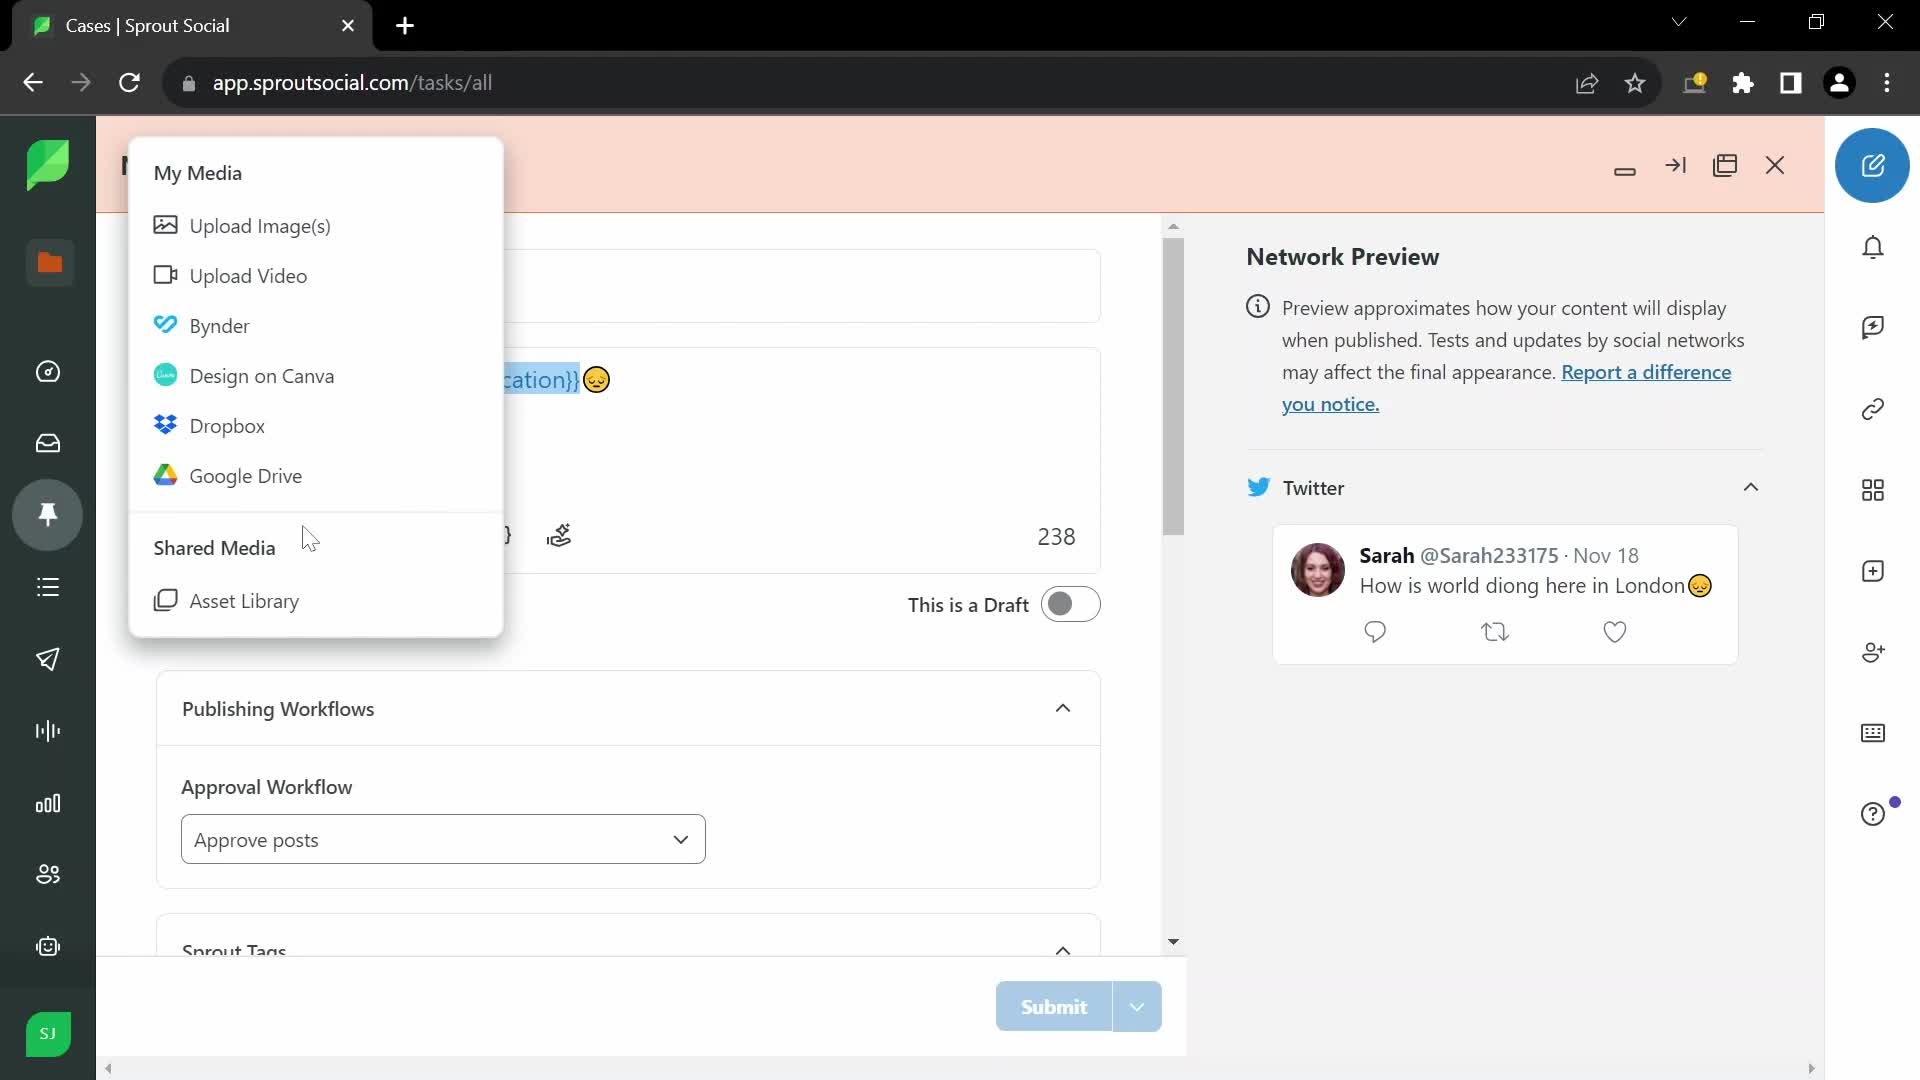Click Upload Image(s) menu option
The width and height of the screenshot is (1920, 1080).
(x=261, y=225)
